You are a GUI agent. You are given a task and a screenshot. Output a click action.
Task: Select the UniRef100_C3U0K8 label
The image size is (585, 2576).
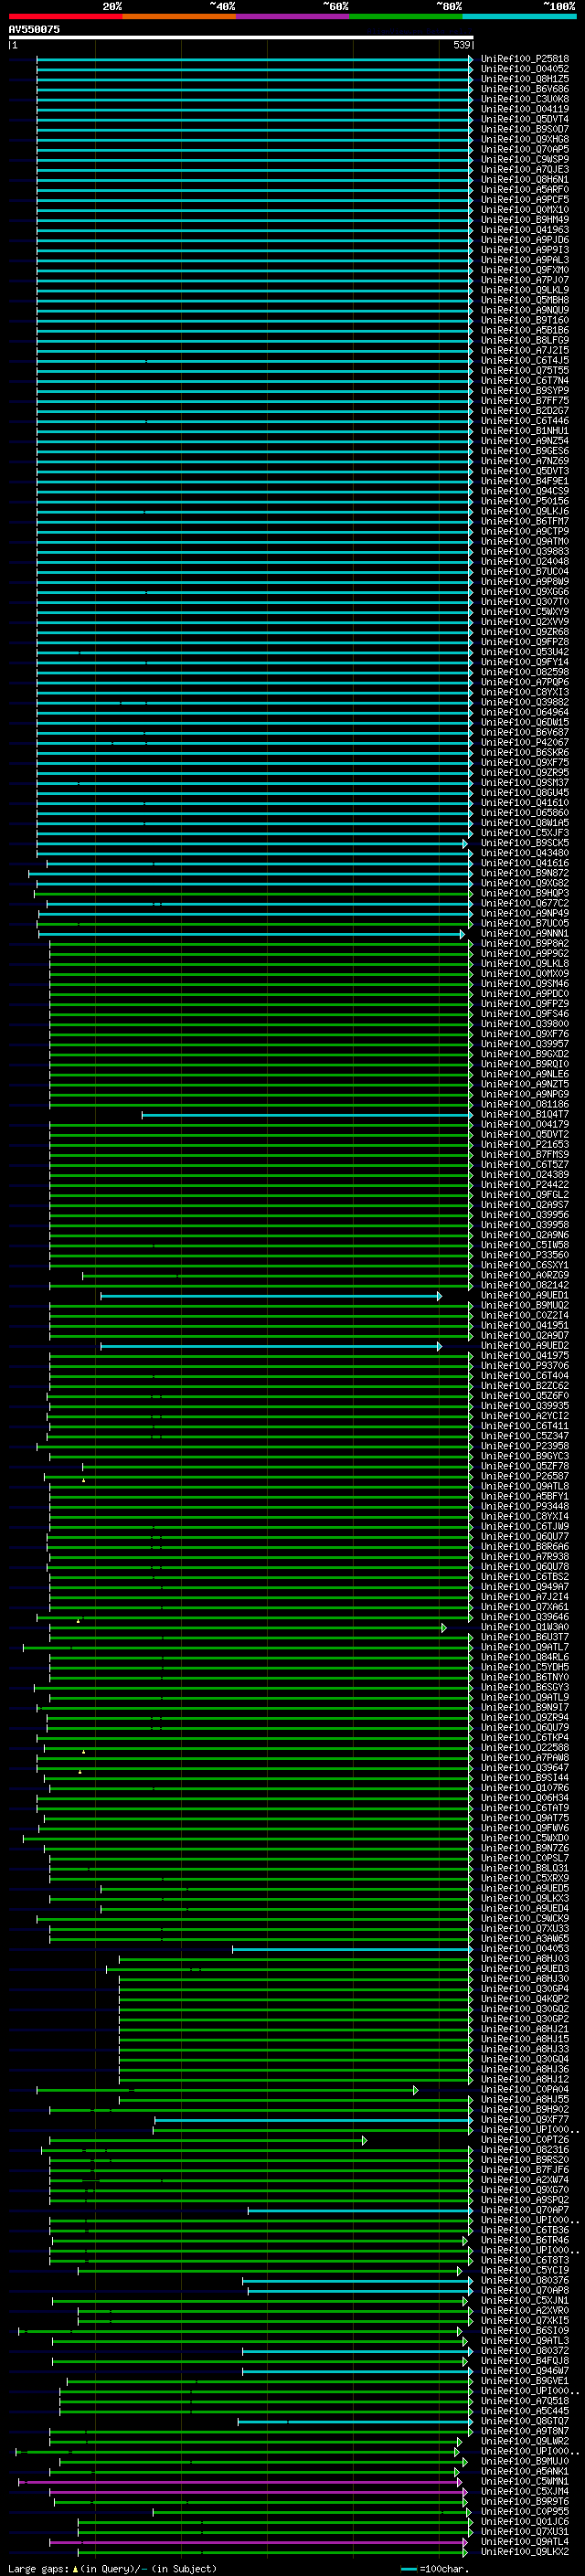coord(525,100)
